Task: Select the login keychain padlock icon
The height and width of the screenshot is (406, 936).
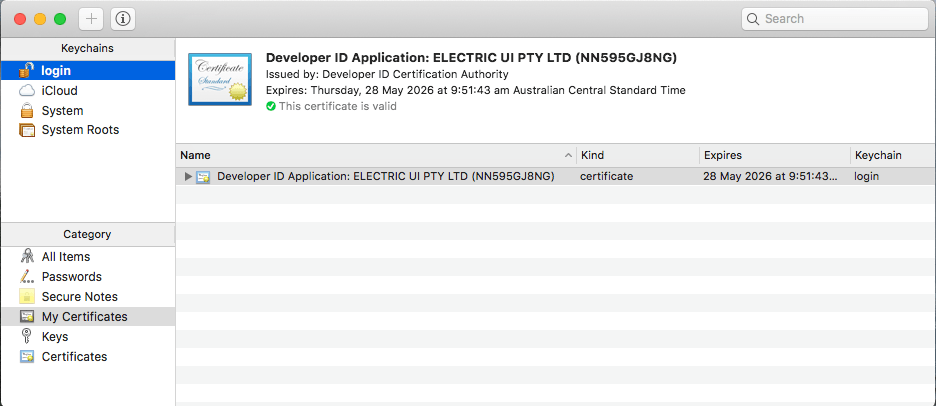Action: (27, 71)
